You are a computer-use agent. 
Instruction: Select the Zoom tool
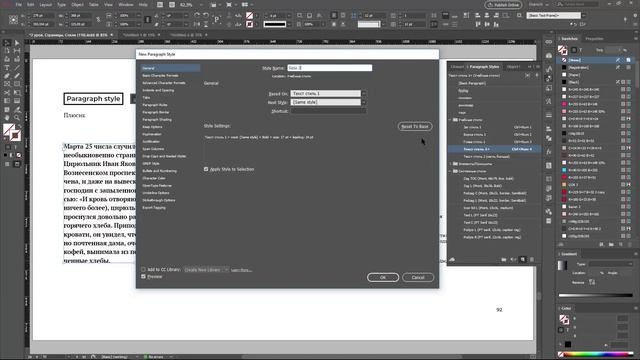click(17, 118)
